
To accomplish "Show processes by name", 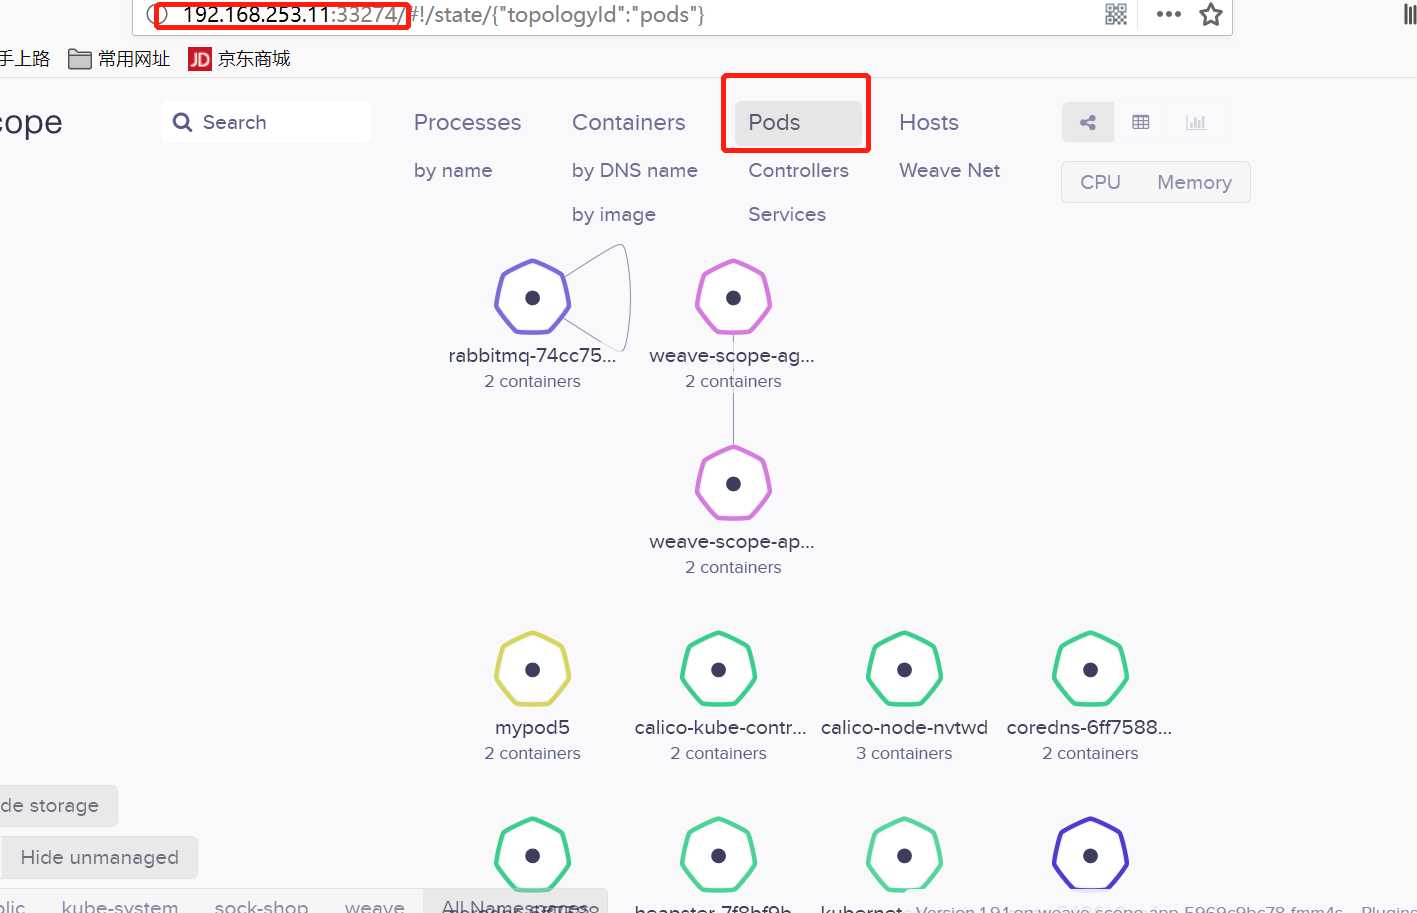I will click(453, 170).
